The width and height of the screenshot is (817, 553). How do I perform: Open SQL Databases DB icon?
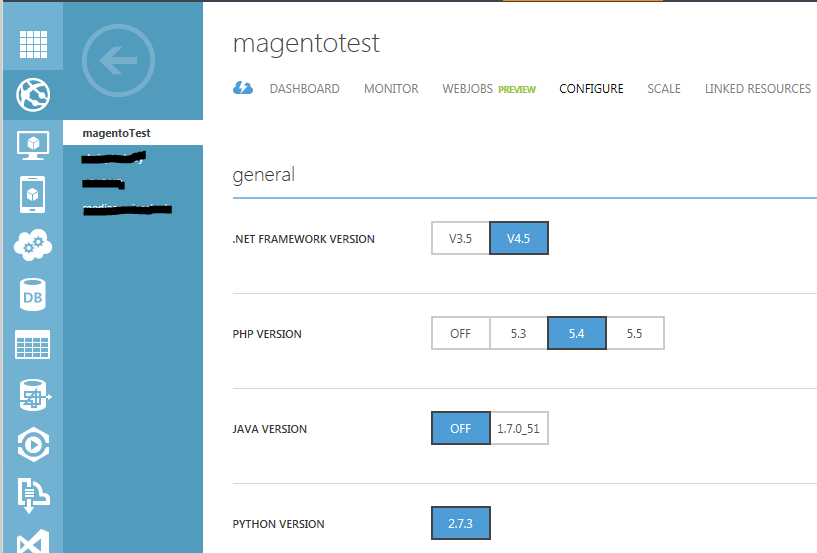(32, 295)
